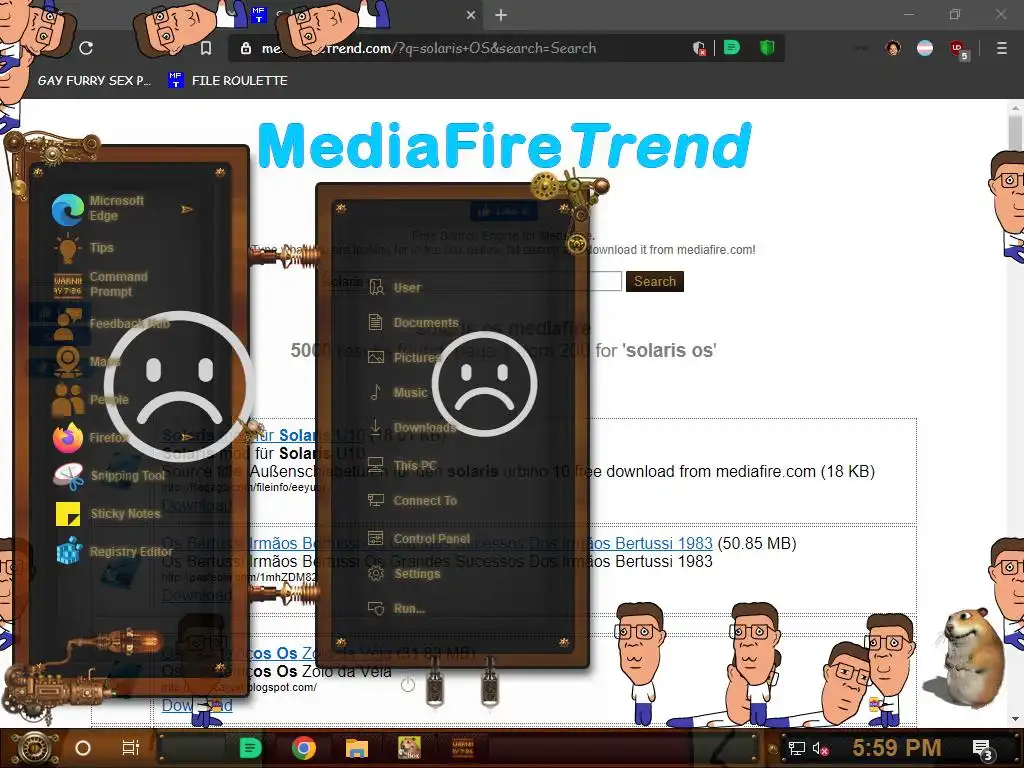Open the People app entry
Viewport: 1024px width, 768px height.
(x=90, y=400)
